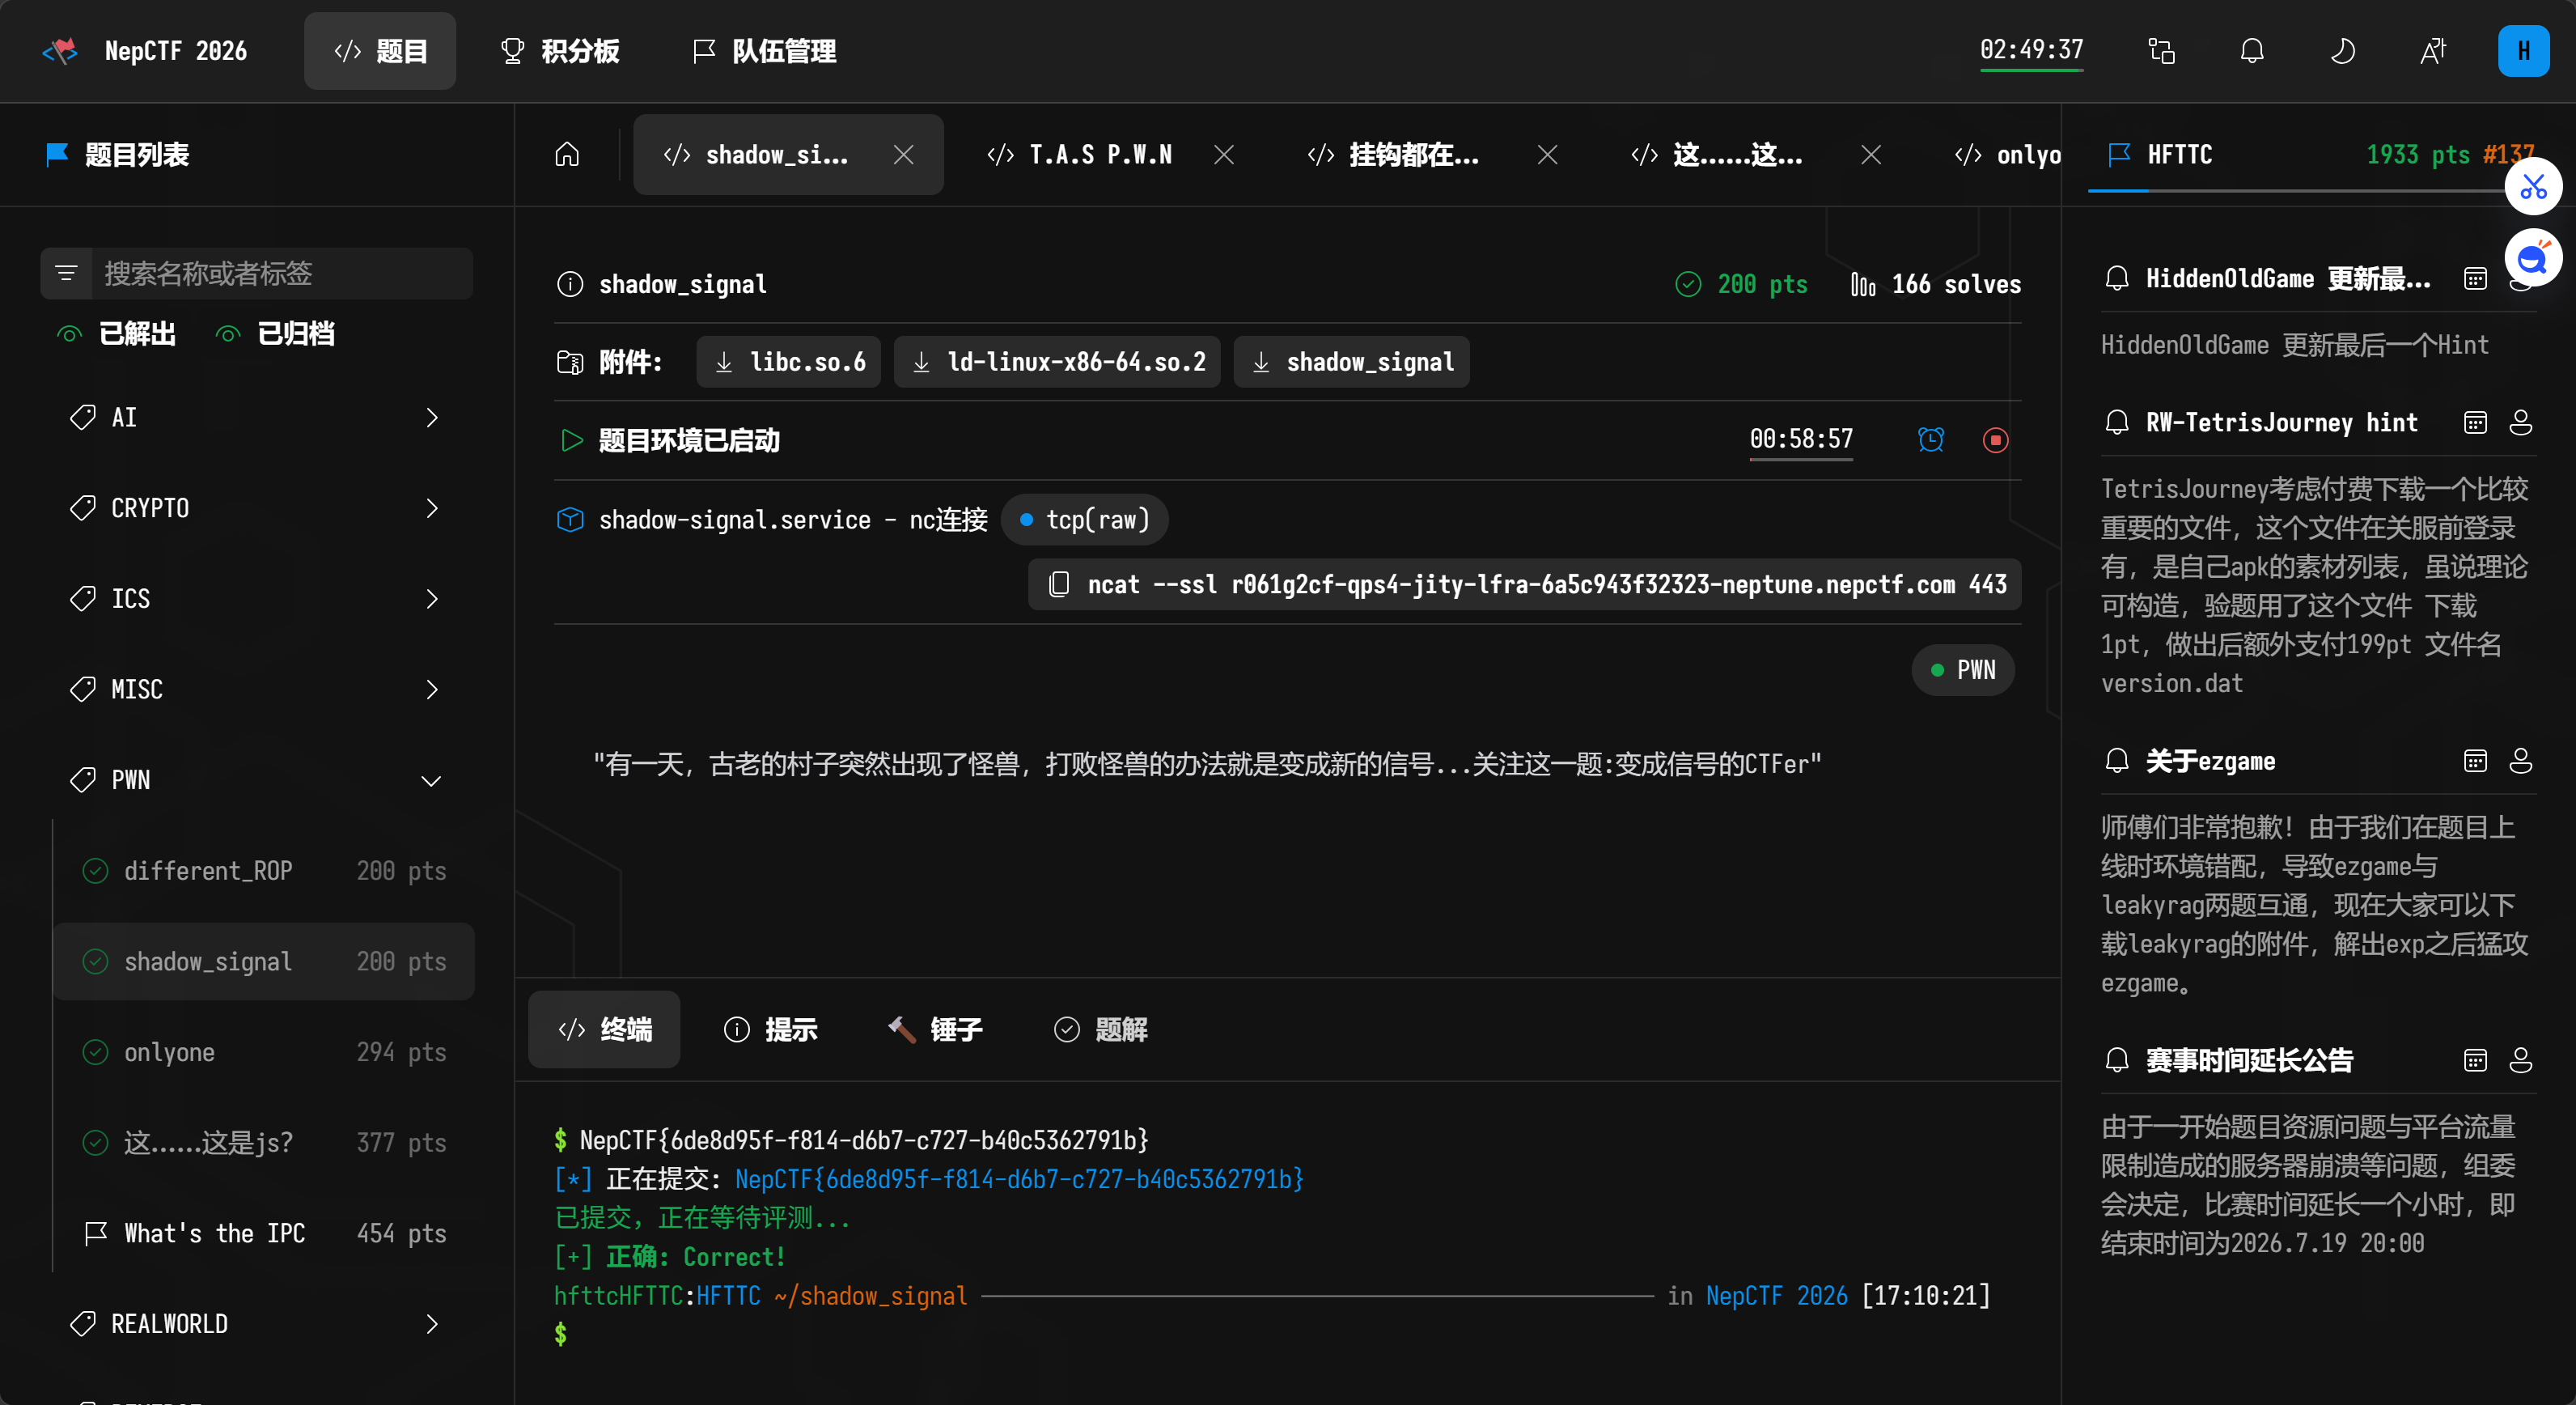This screenshot has height=1405, width=2576.
Task: Open the chat assistant floating button
Action: pyautogui.click(x=2533, y=258)
